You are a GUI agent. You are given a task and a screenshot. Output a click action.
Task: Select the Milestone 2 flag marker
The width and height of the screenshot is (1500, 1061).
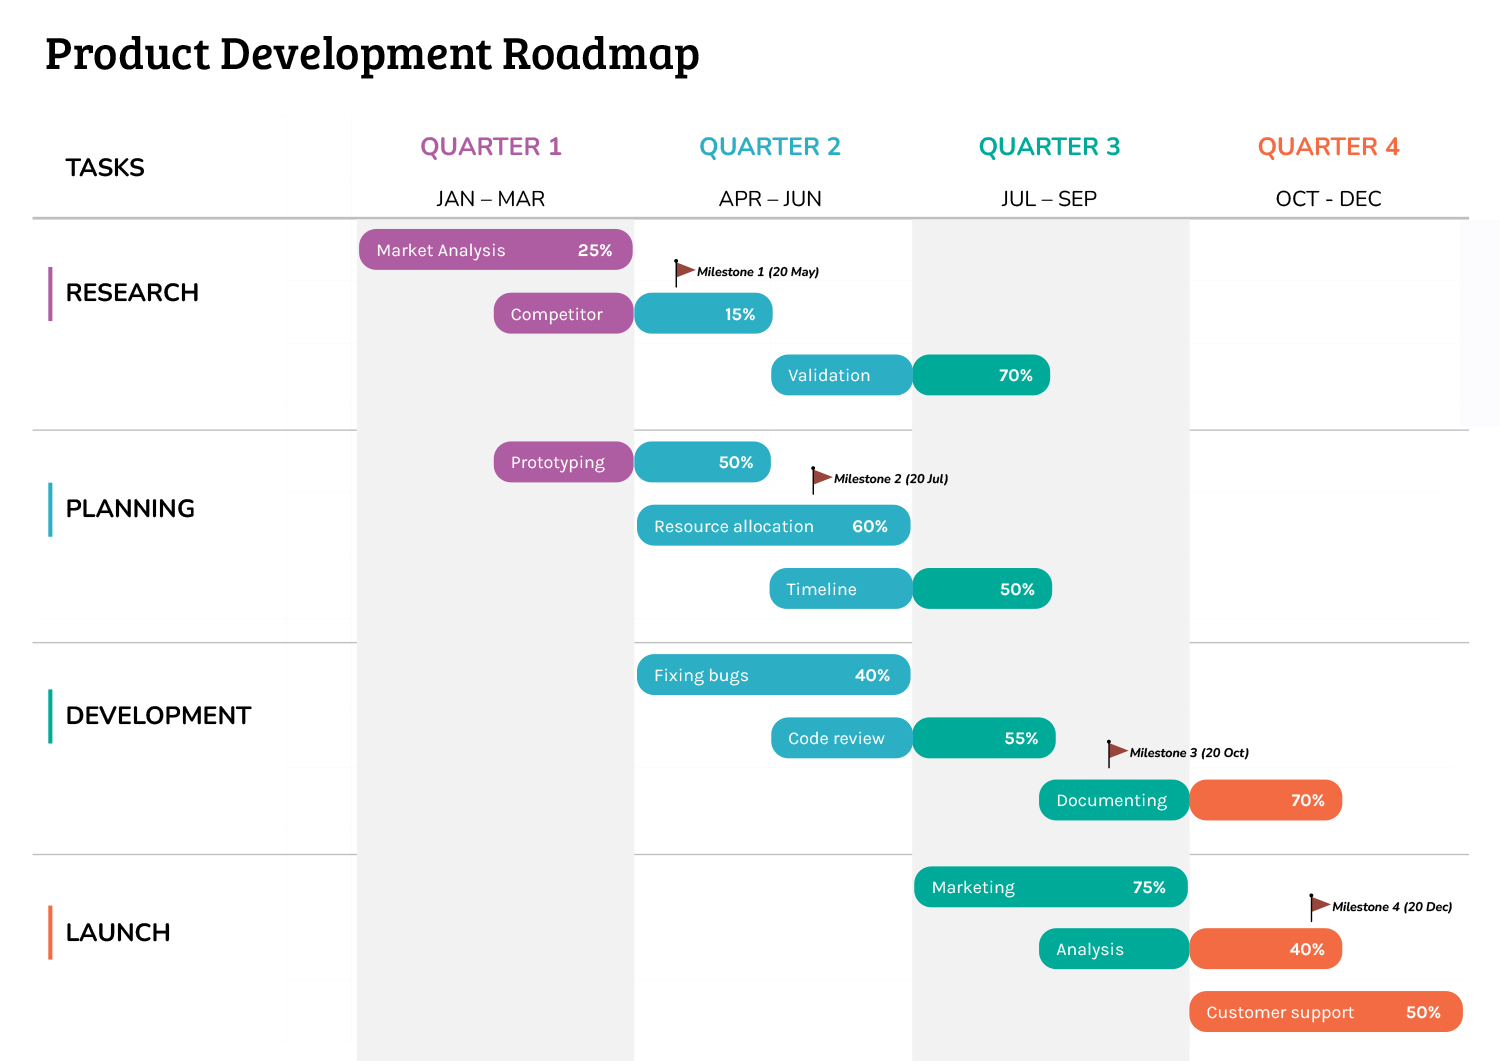click(820, 476)
